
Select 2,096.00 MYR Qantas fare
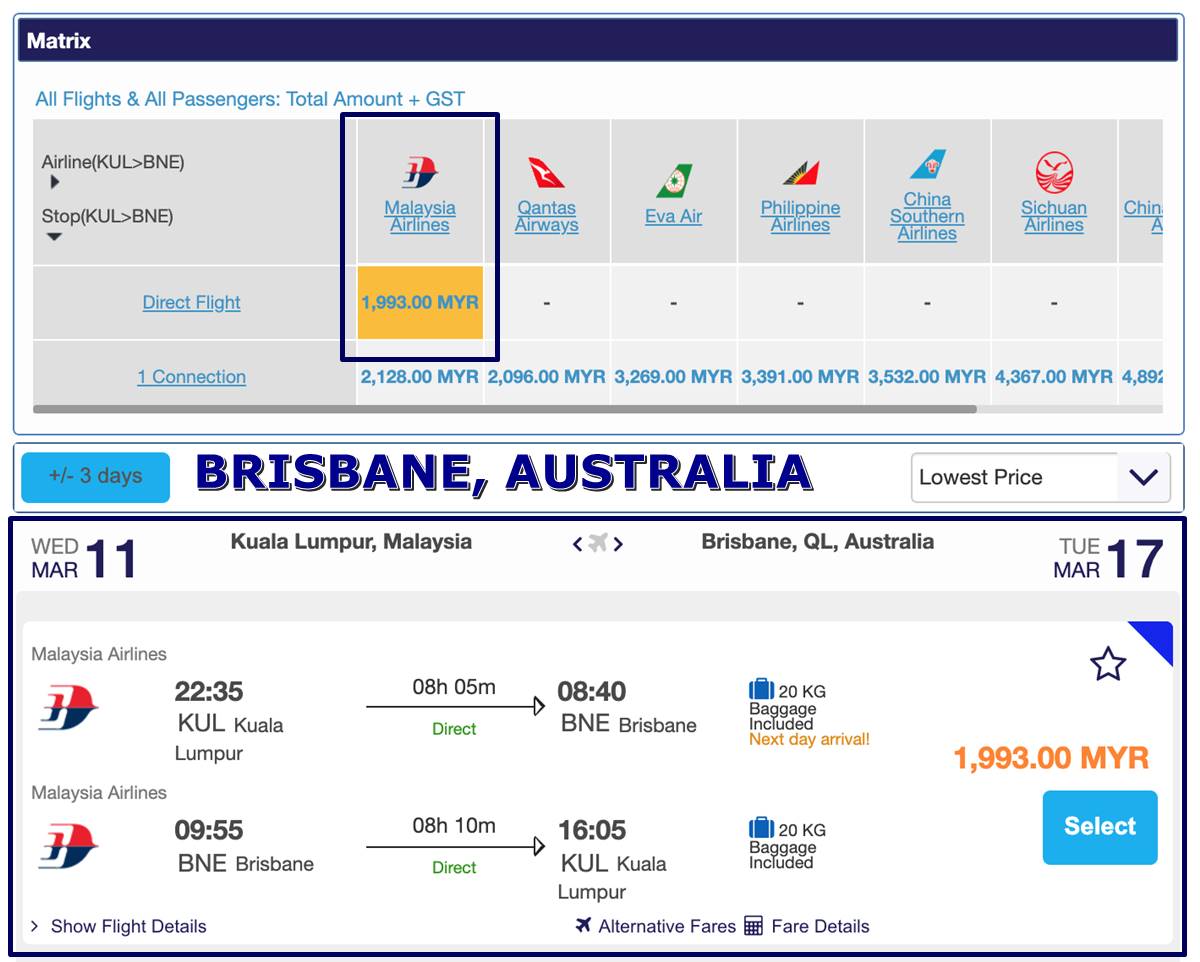click(546, 377)
